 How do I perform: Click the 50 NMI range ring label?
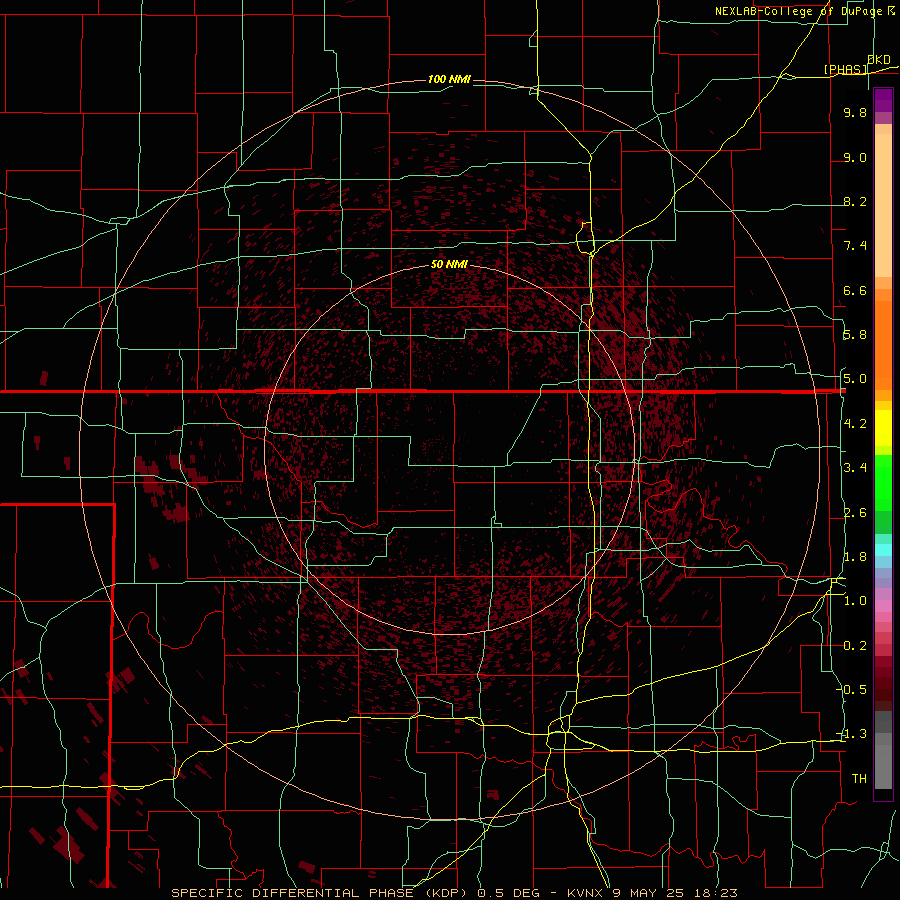(x=449, y=264)
